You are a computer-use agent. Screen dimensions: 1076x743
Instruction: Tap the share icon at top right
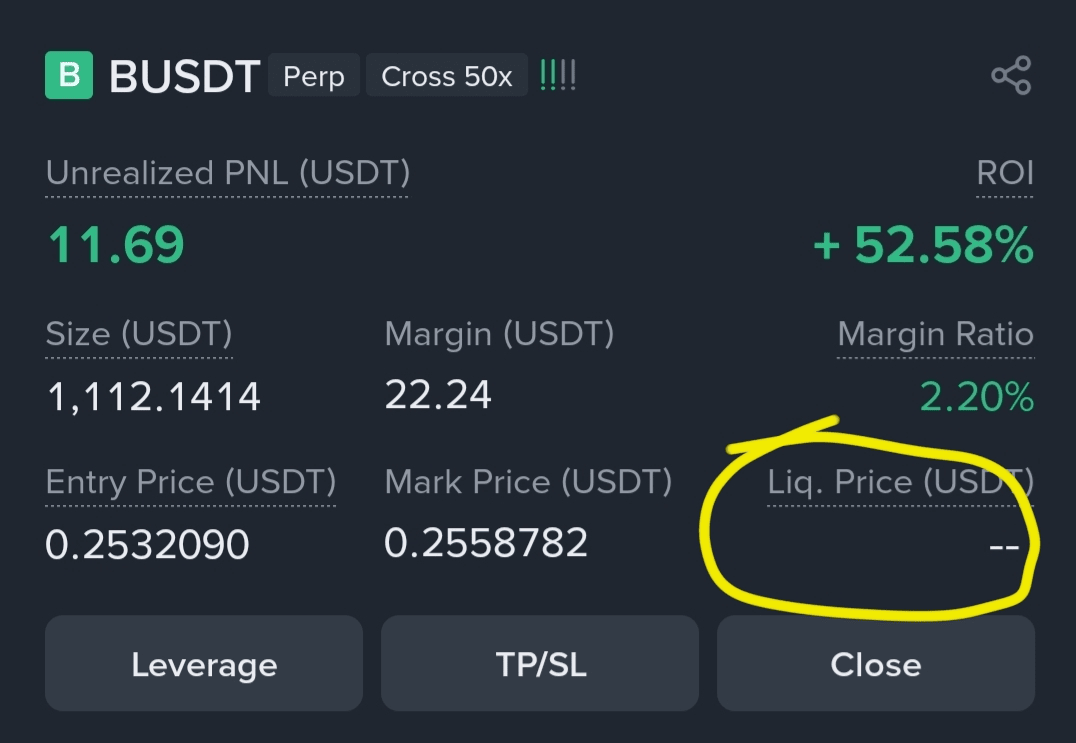tap(1010, 76)
